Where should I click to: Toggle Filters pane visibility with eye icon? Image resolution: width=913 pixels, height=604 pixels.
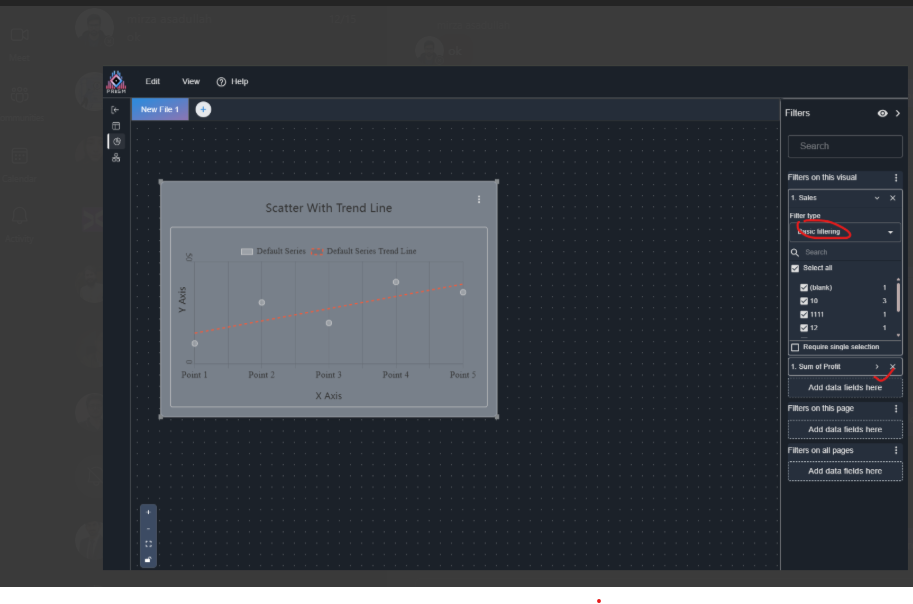point(882,114)
